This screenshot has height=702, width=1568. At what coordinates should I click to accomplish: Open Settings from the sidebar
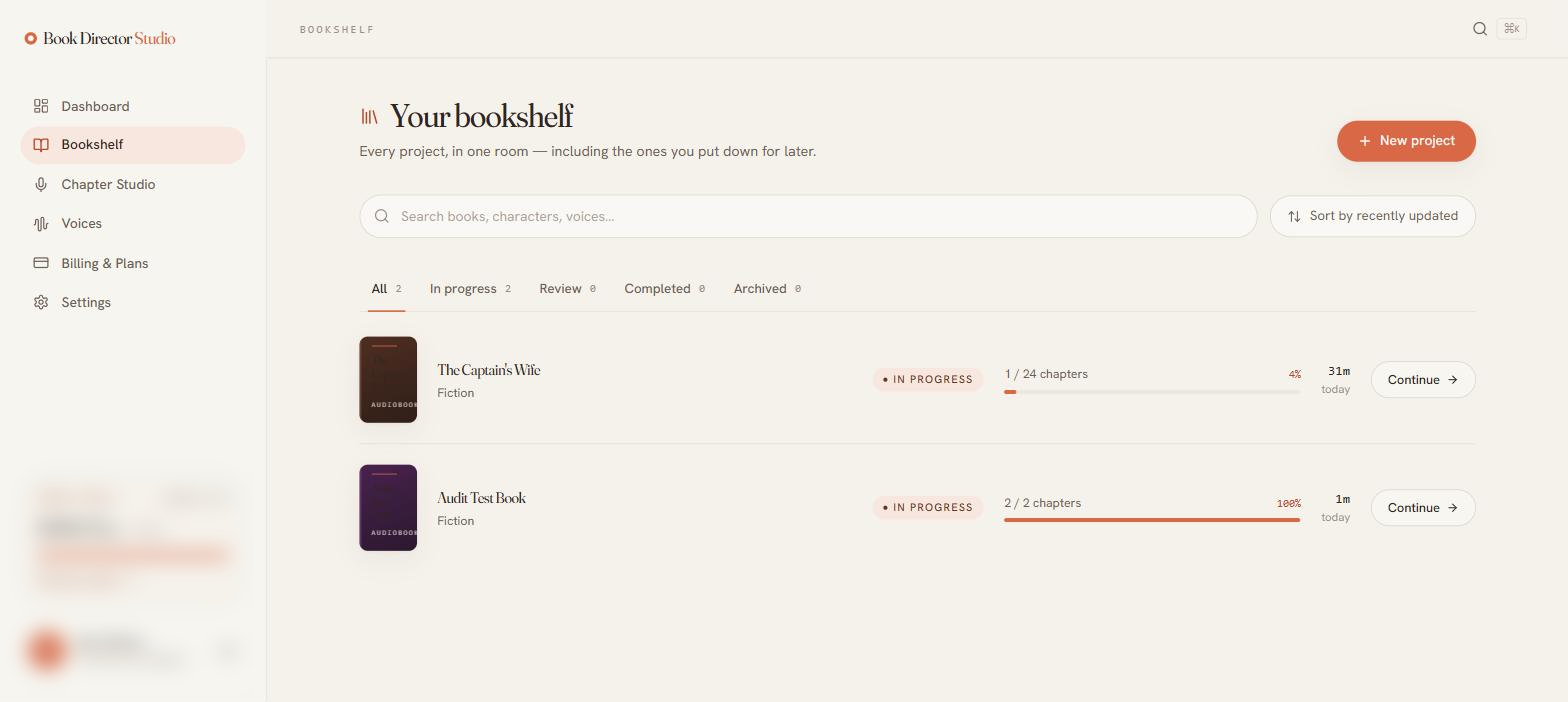coord(132,302)
